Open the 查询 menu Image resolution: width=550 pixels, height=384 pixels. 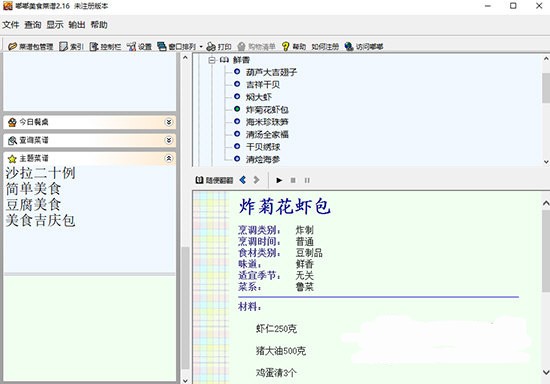33,25
